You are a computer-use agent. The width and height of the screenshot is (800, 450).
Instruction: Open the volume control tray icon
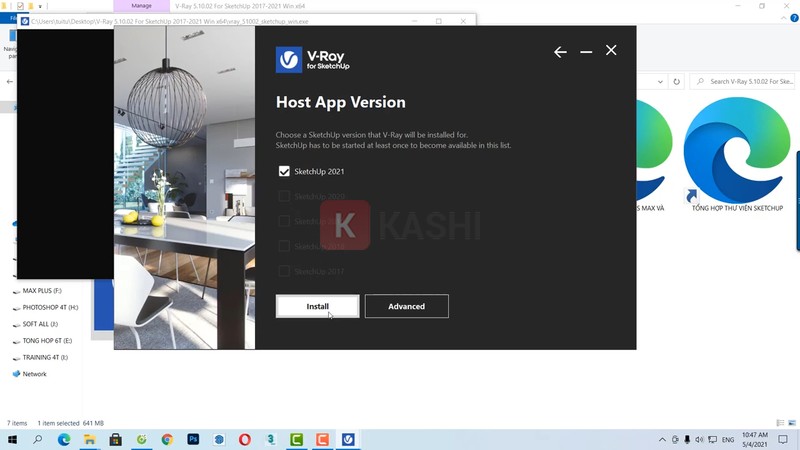(x=699, y=439)
